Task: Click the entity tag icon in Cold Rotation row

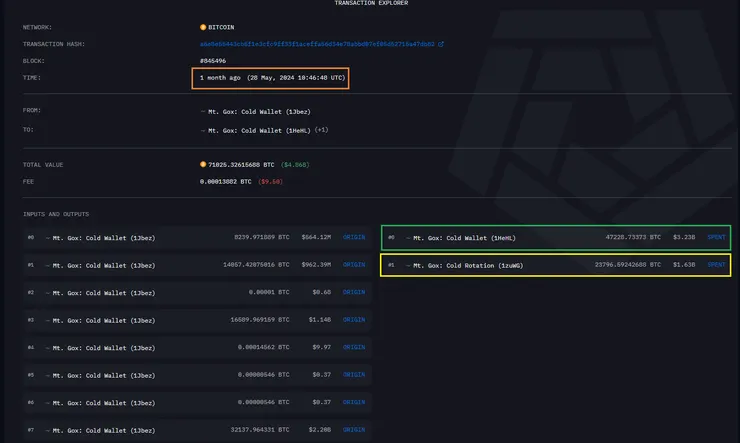Action: click(408, 266)
